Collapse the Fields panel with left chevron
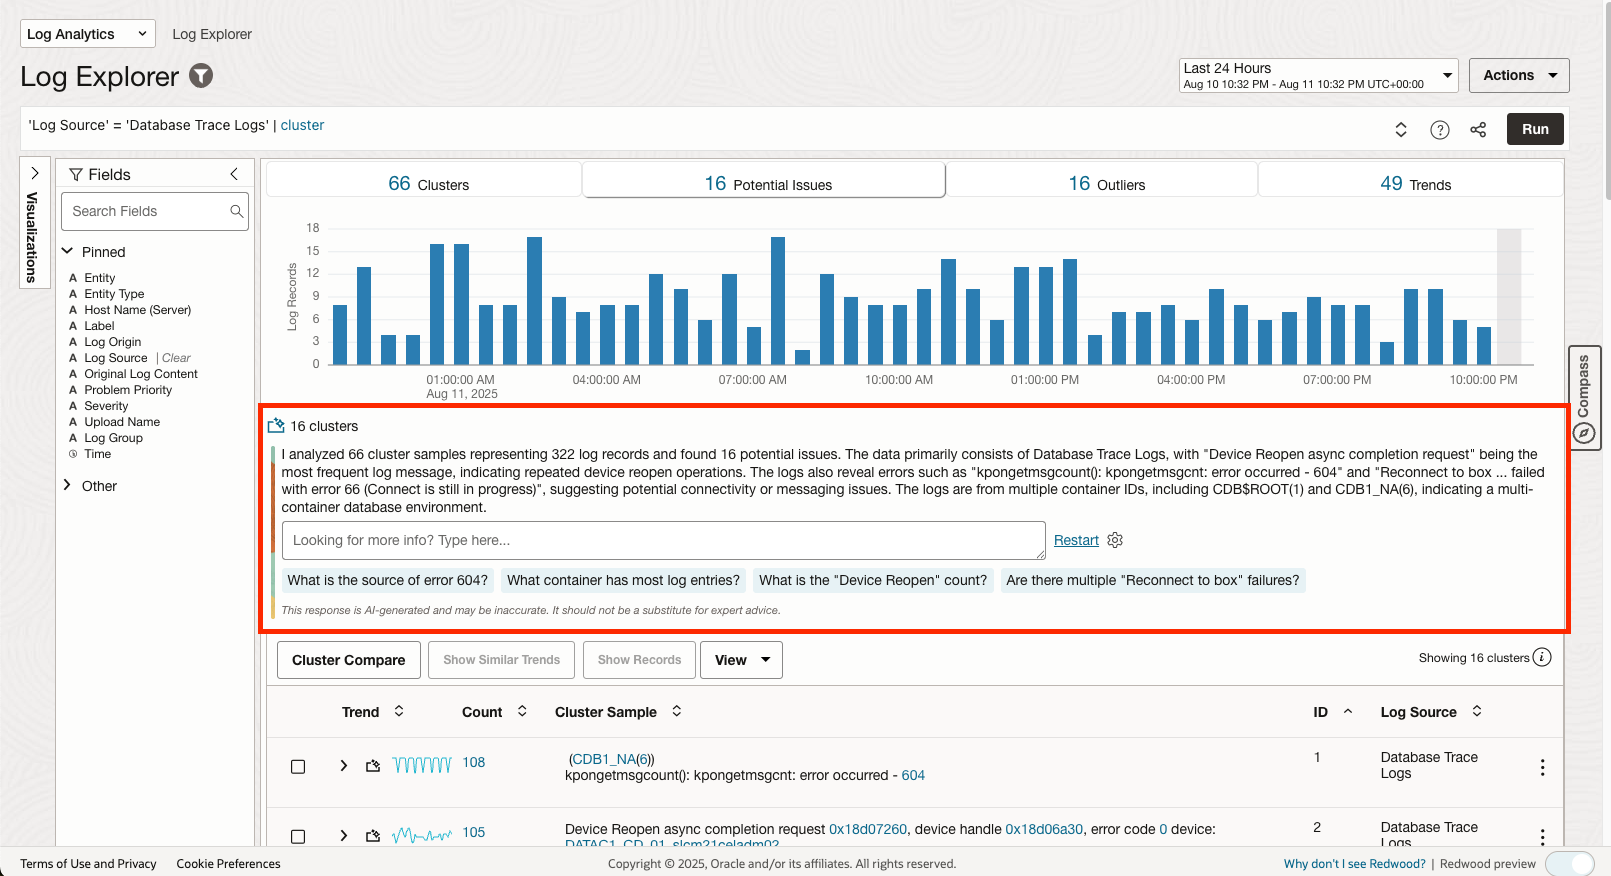 coord(234,174)
